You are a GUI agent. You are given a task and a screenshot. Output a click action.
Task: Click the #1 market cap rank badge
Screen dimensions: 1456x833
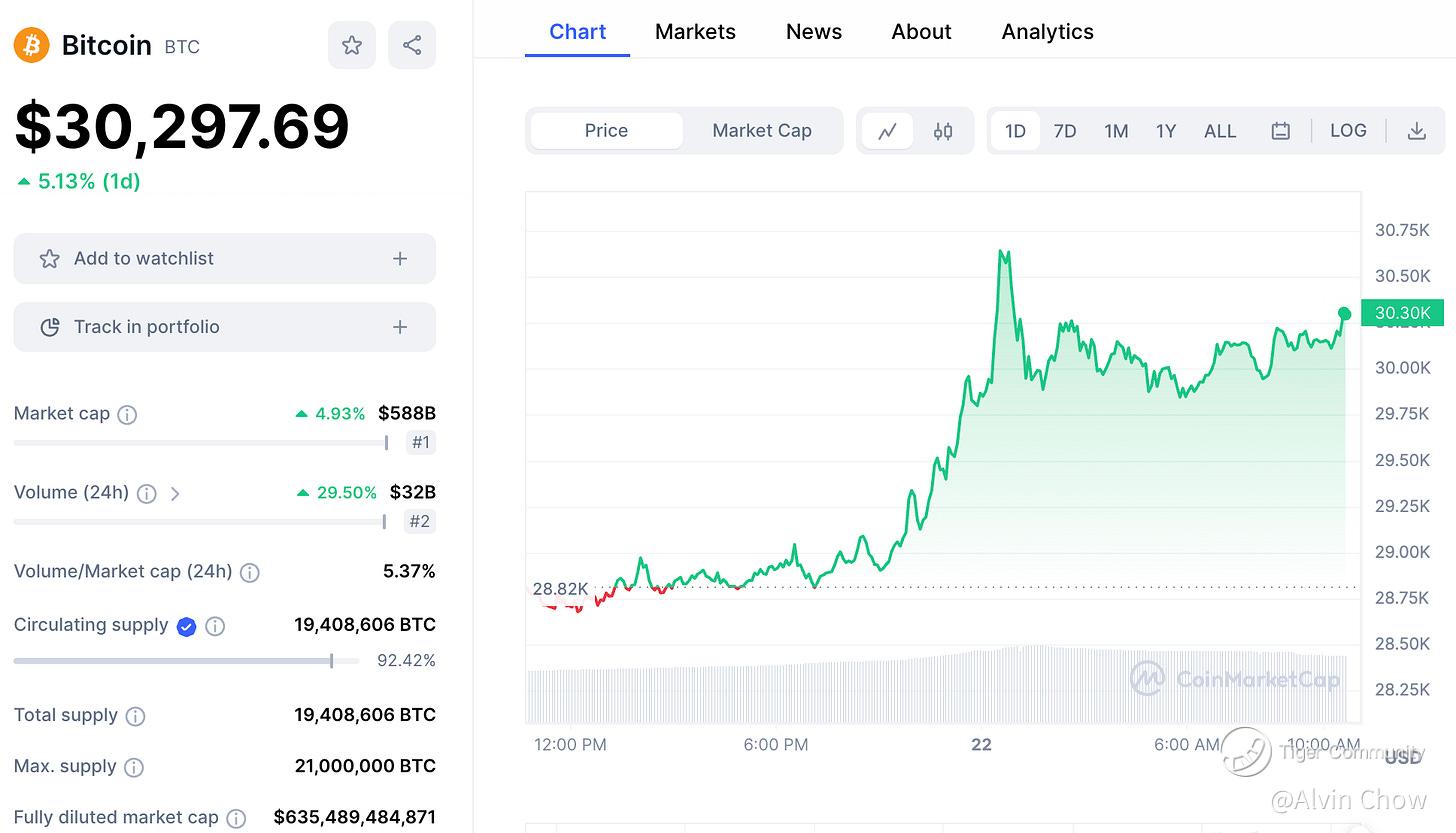421,442
